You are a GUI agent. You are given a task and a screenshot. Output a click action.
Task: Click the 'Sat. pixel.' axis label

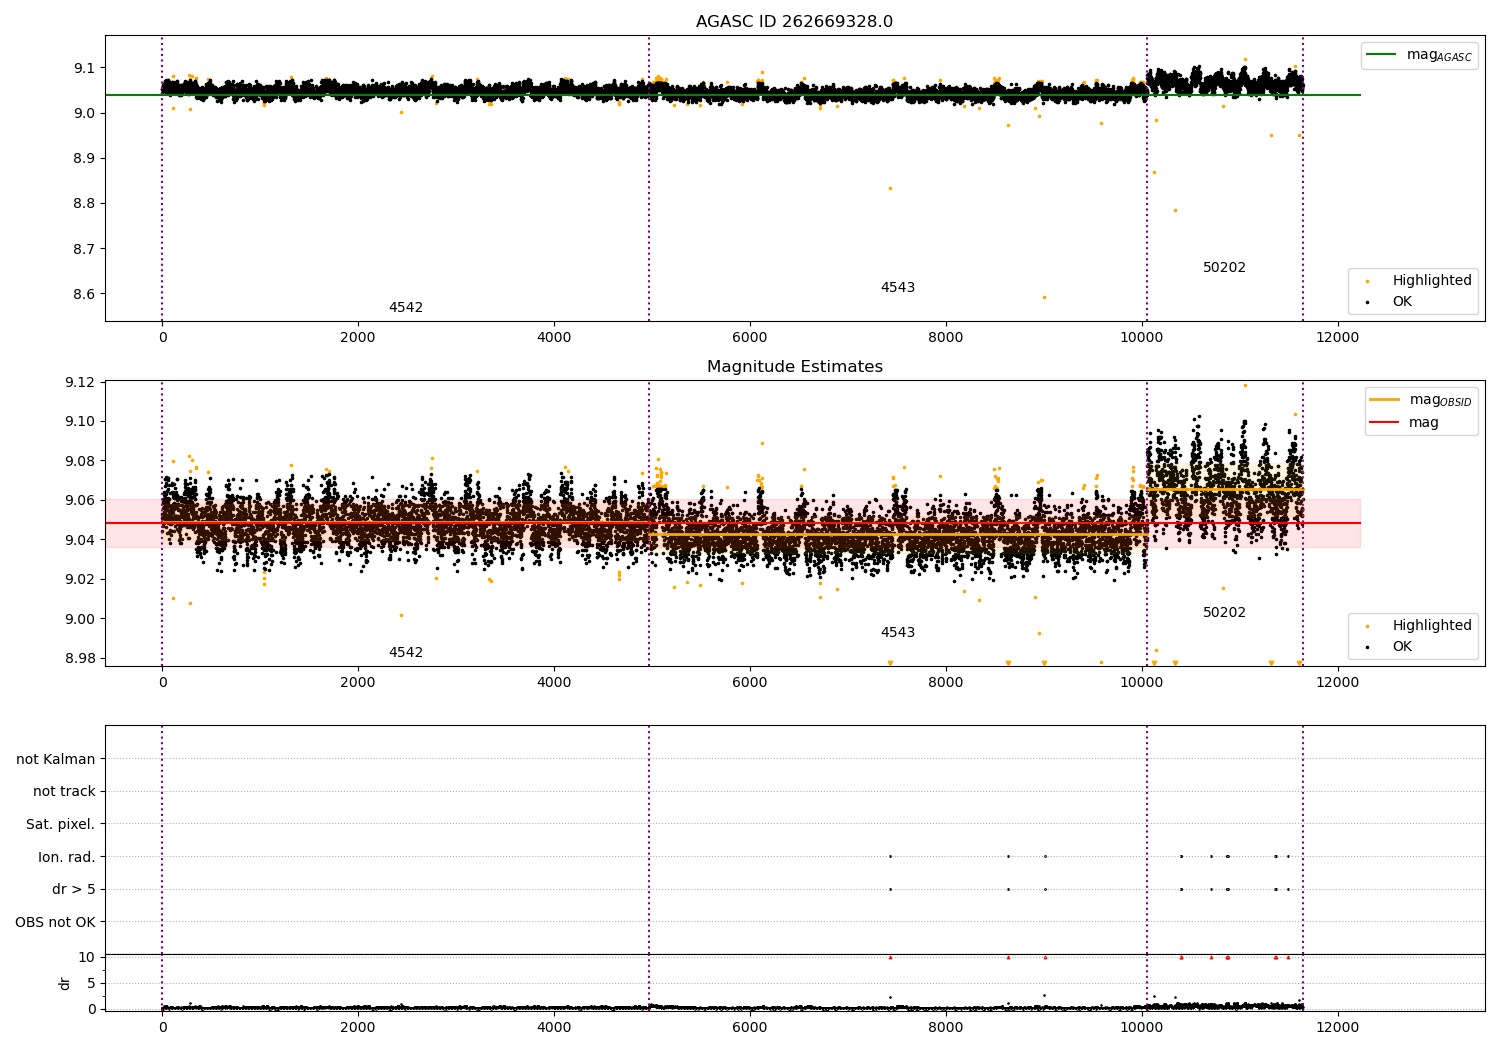[x=61, y=825]
